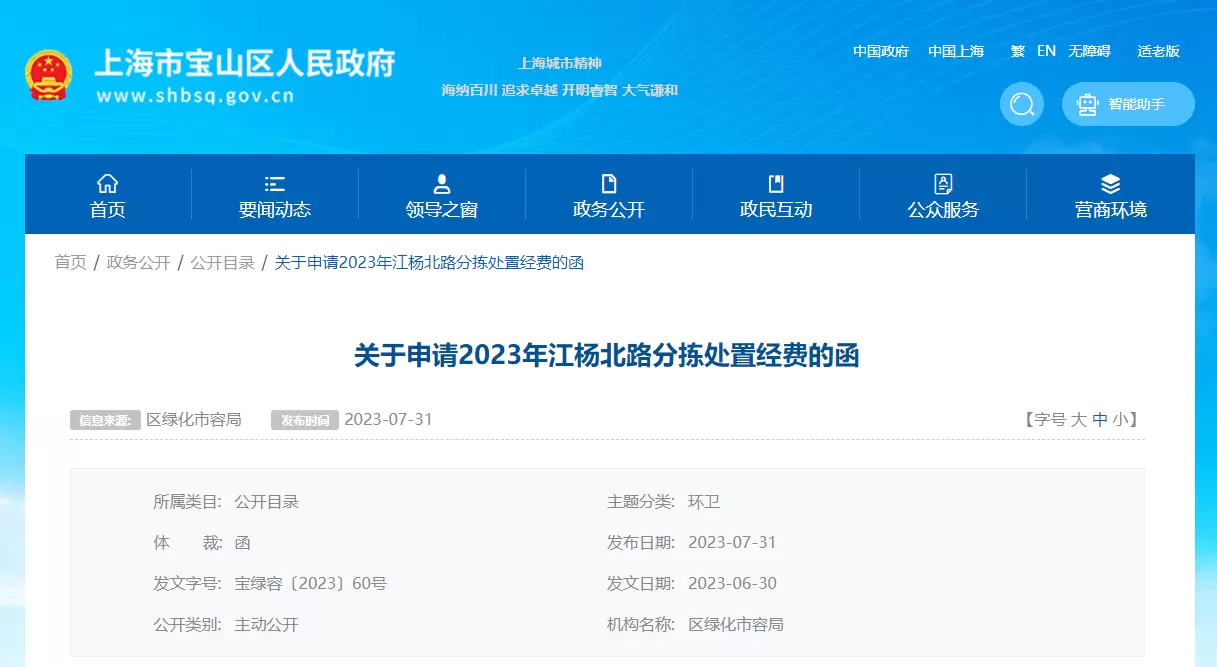Open the 中国上海 link
Viewport: 1217px width, 667px height.
tap(956, 51)
